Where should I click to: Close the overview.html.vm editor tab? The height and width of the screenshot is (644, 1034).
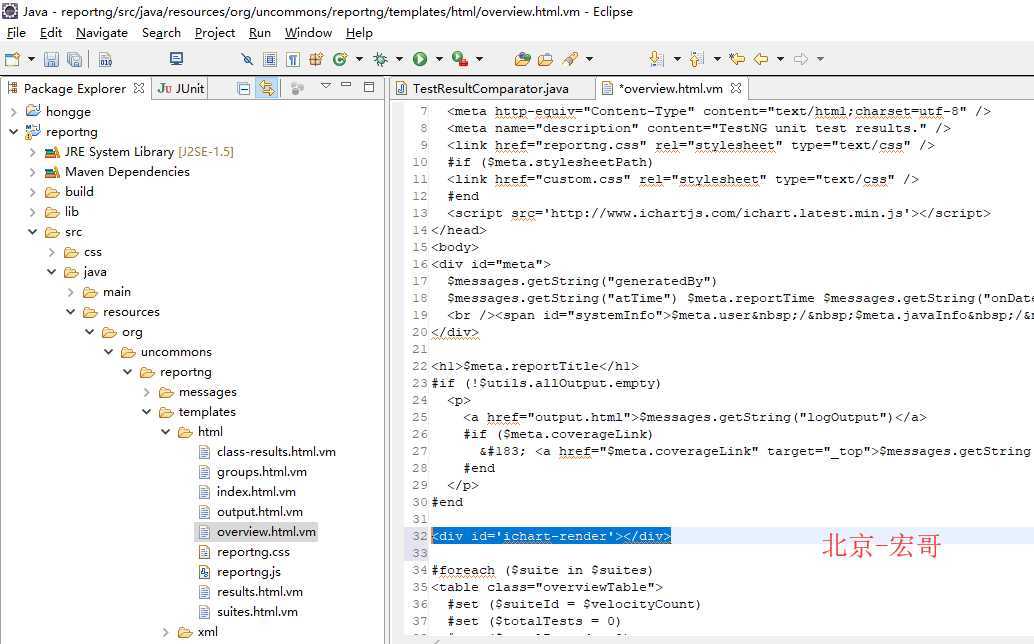point(736,88)
